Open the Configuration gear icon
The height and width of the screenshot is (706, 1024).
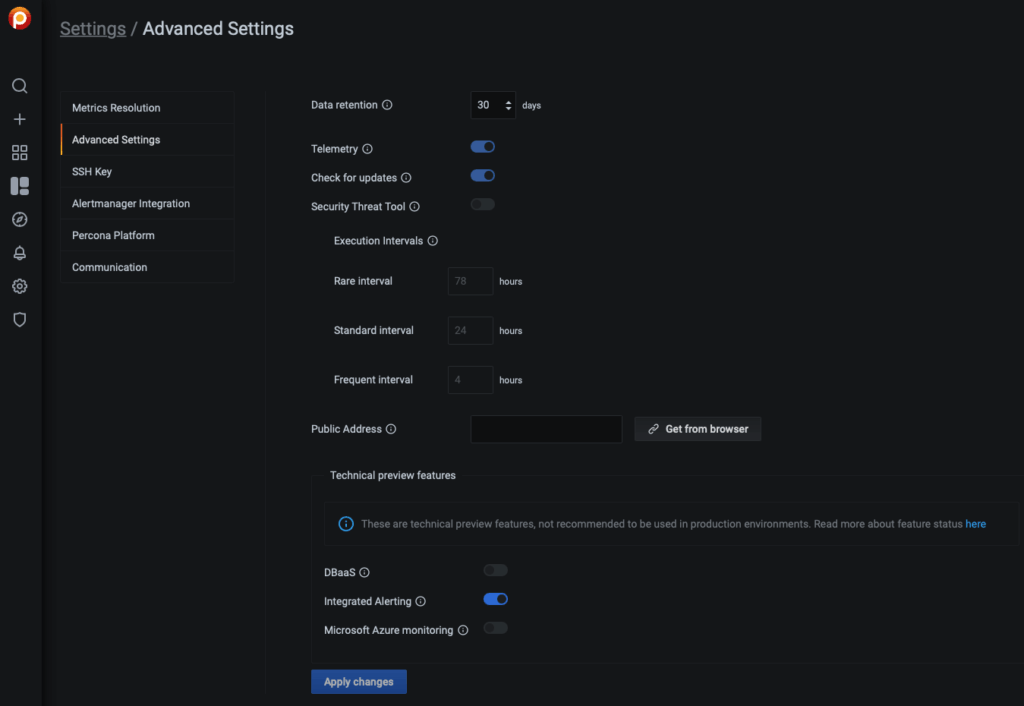[x=20, y=286]
